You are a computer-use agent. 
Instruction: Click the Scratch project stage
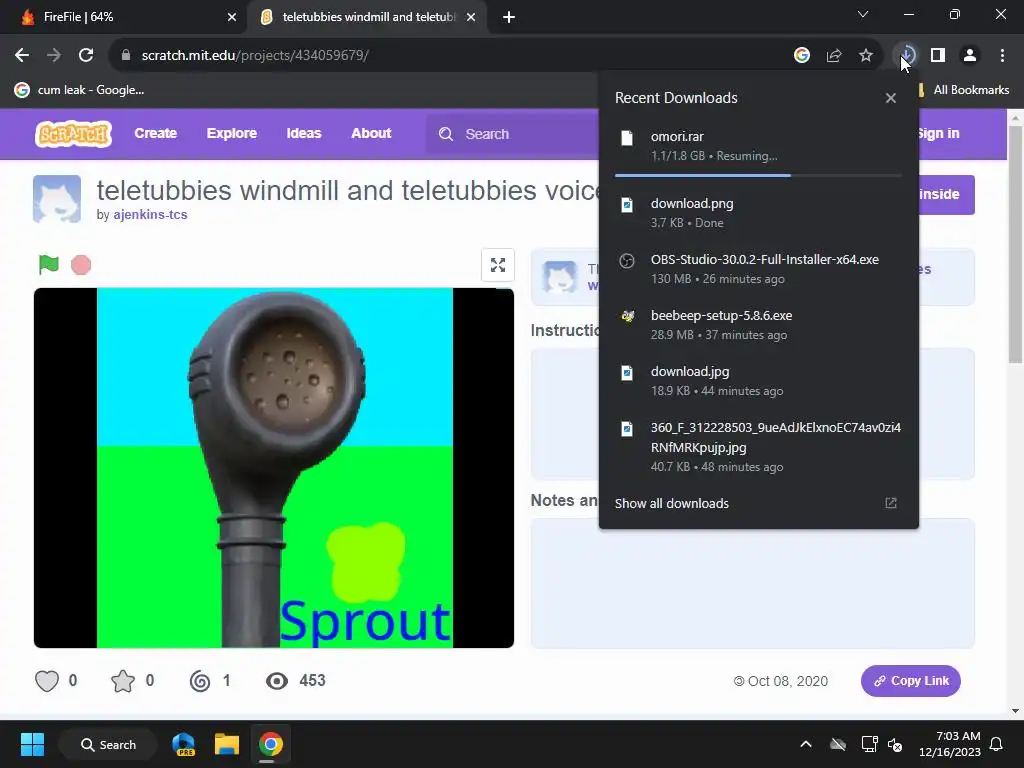274,468
